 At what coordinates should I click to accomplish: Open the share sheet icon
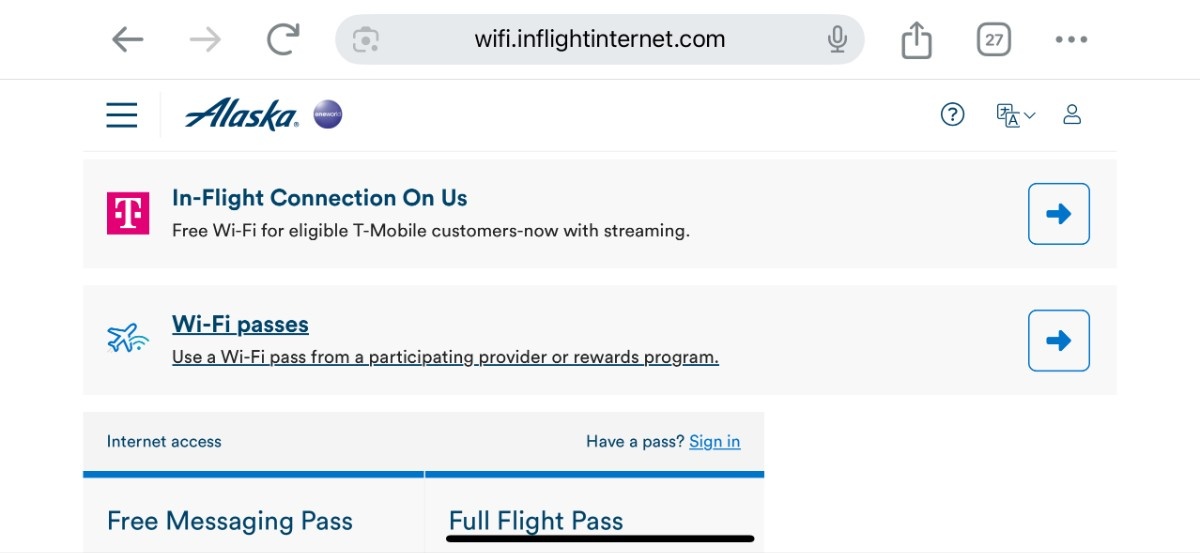tap(916, 40)
